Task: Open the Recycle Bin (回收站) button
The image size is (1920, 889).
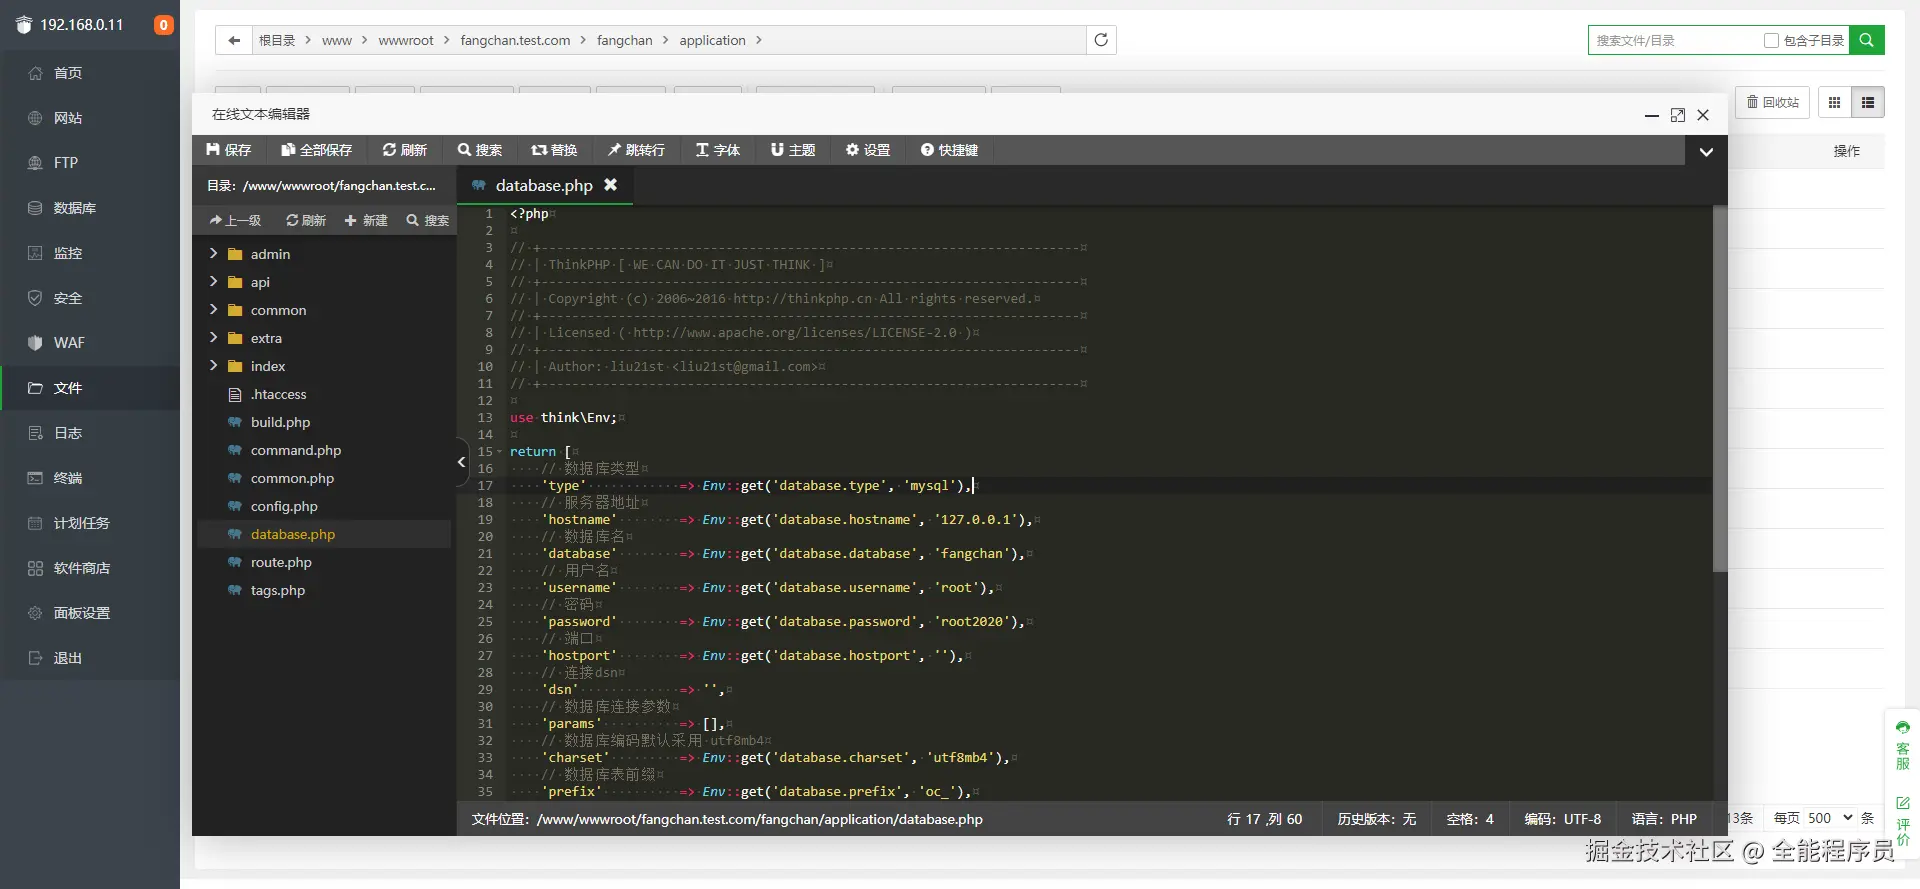Action: 1772,102
